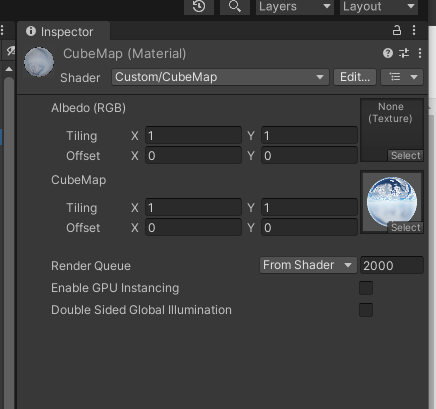
Task: Click the Albedo Tiling X field
Action: point(193,136)
